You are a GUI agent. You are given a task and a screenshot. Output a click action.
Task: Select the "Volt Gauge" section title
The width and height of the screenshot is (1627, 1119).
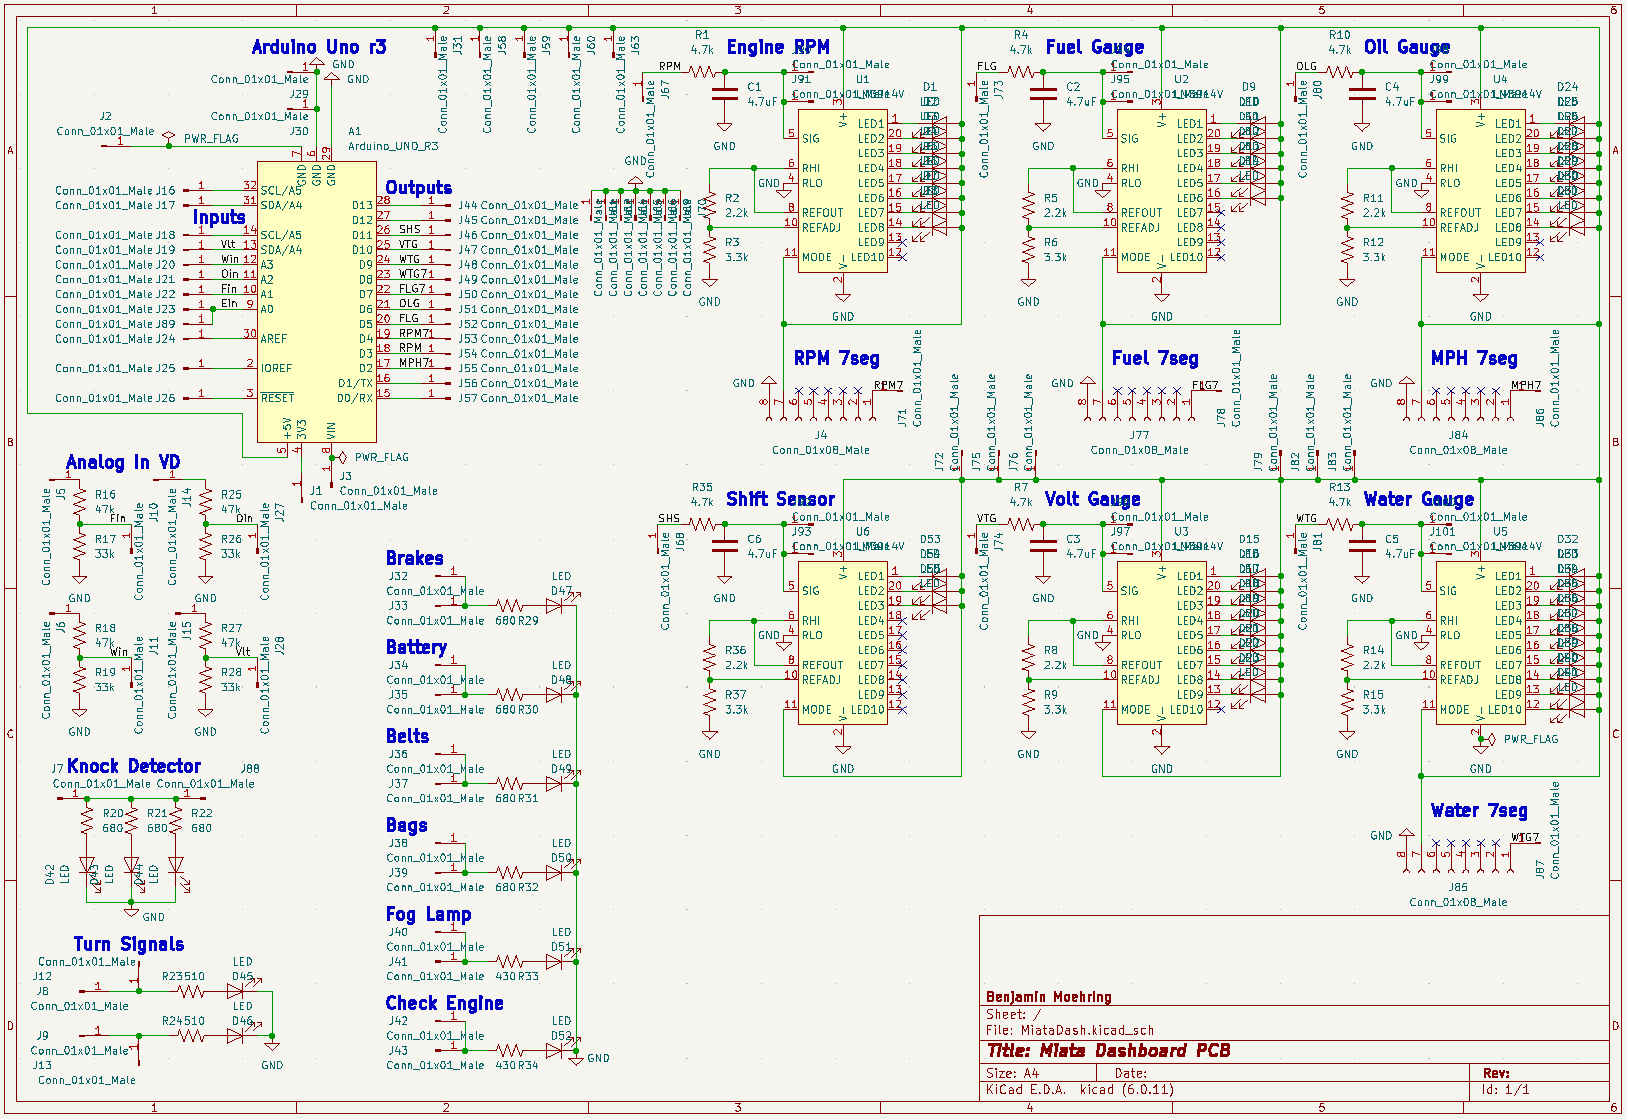1092,499
